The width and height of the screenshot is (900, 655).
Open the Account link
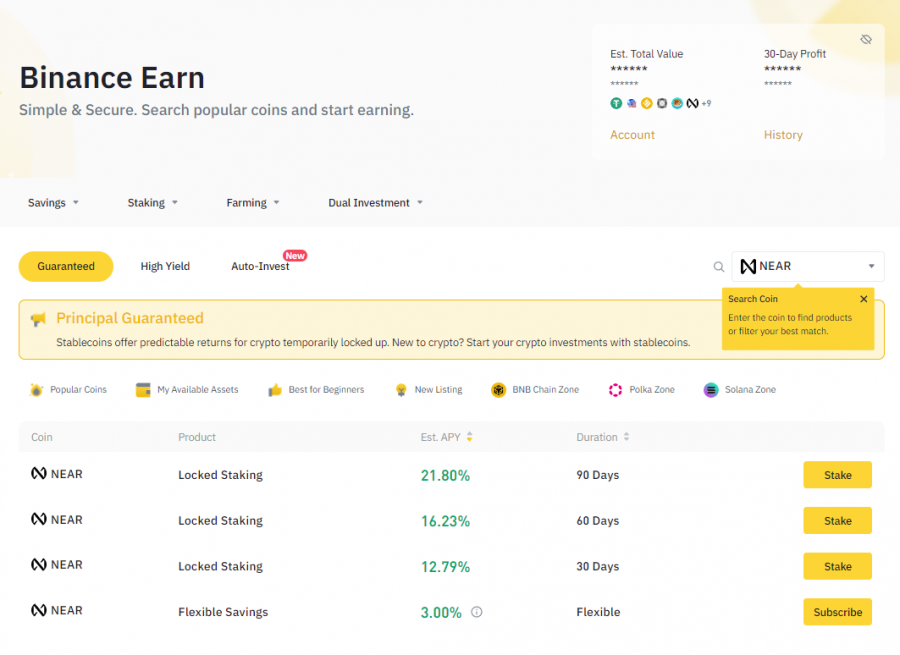click(632, 135)
